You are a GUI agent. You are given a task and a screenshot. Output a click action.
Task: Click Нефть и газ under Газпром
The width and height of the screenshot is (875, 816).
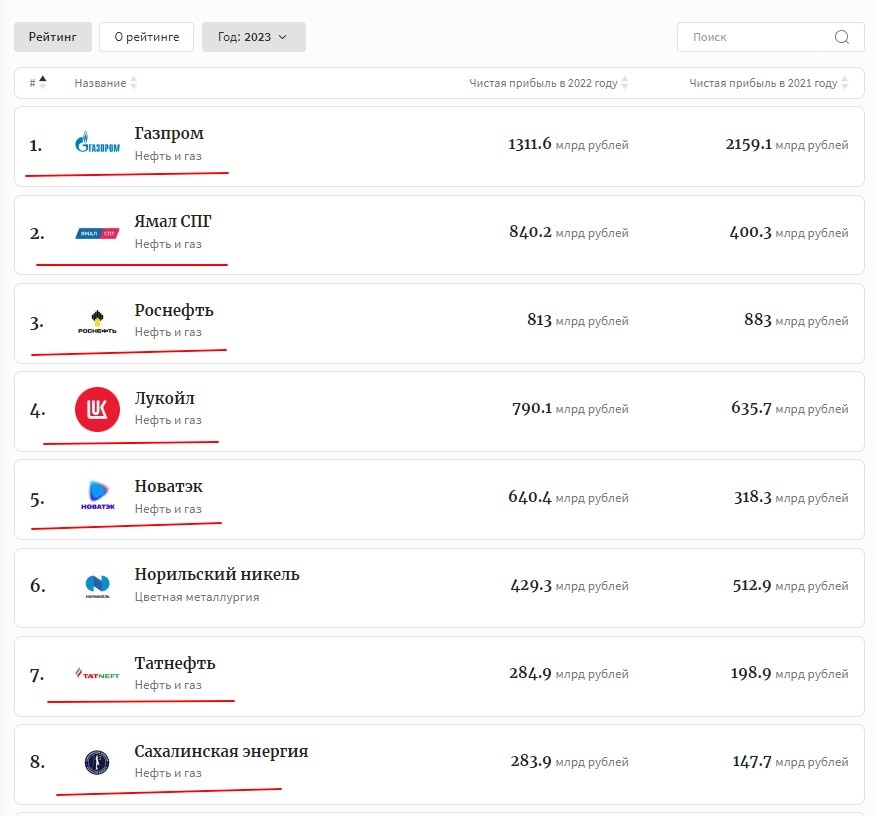click(168, 156)
